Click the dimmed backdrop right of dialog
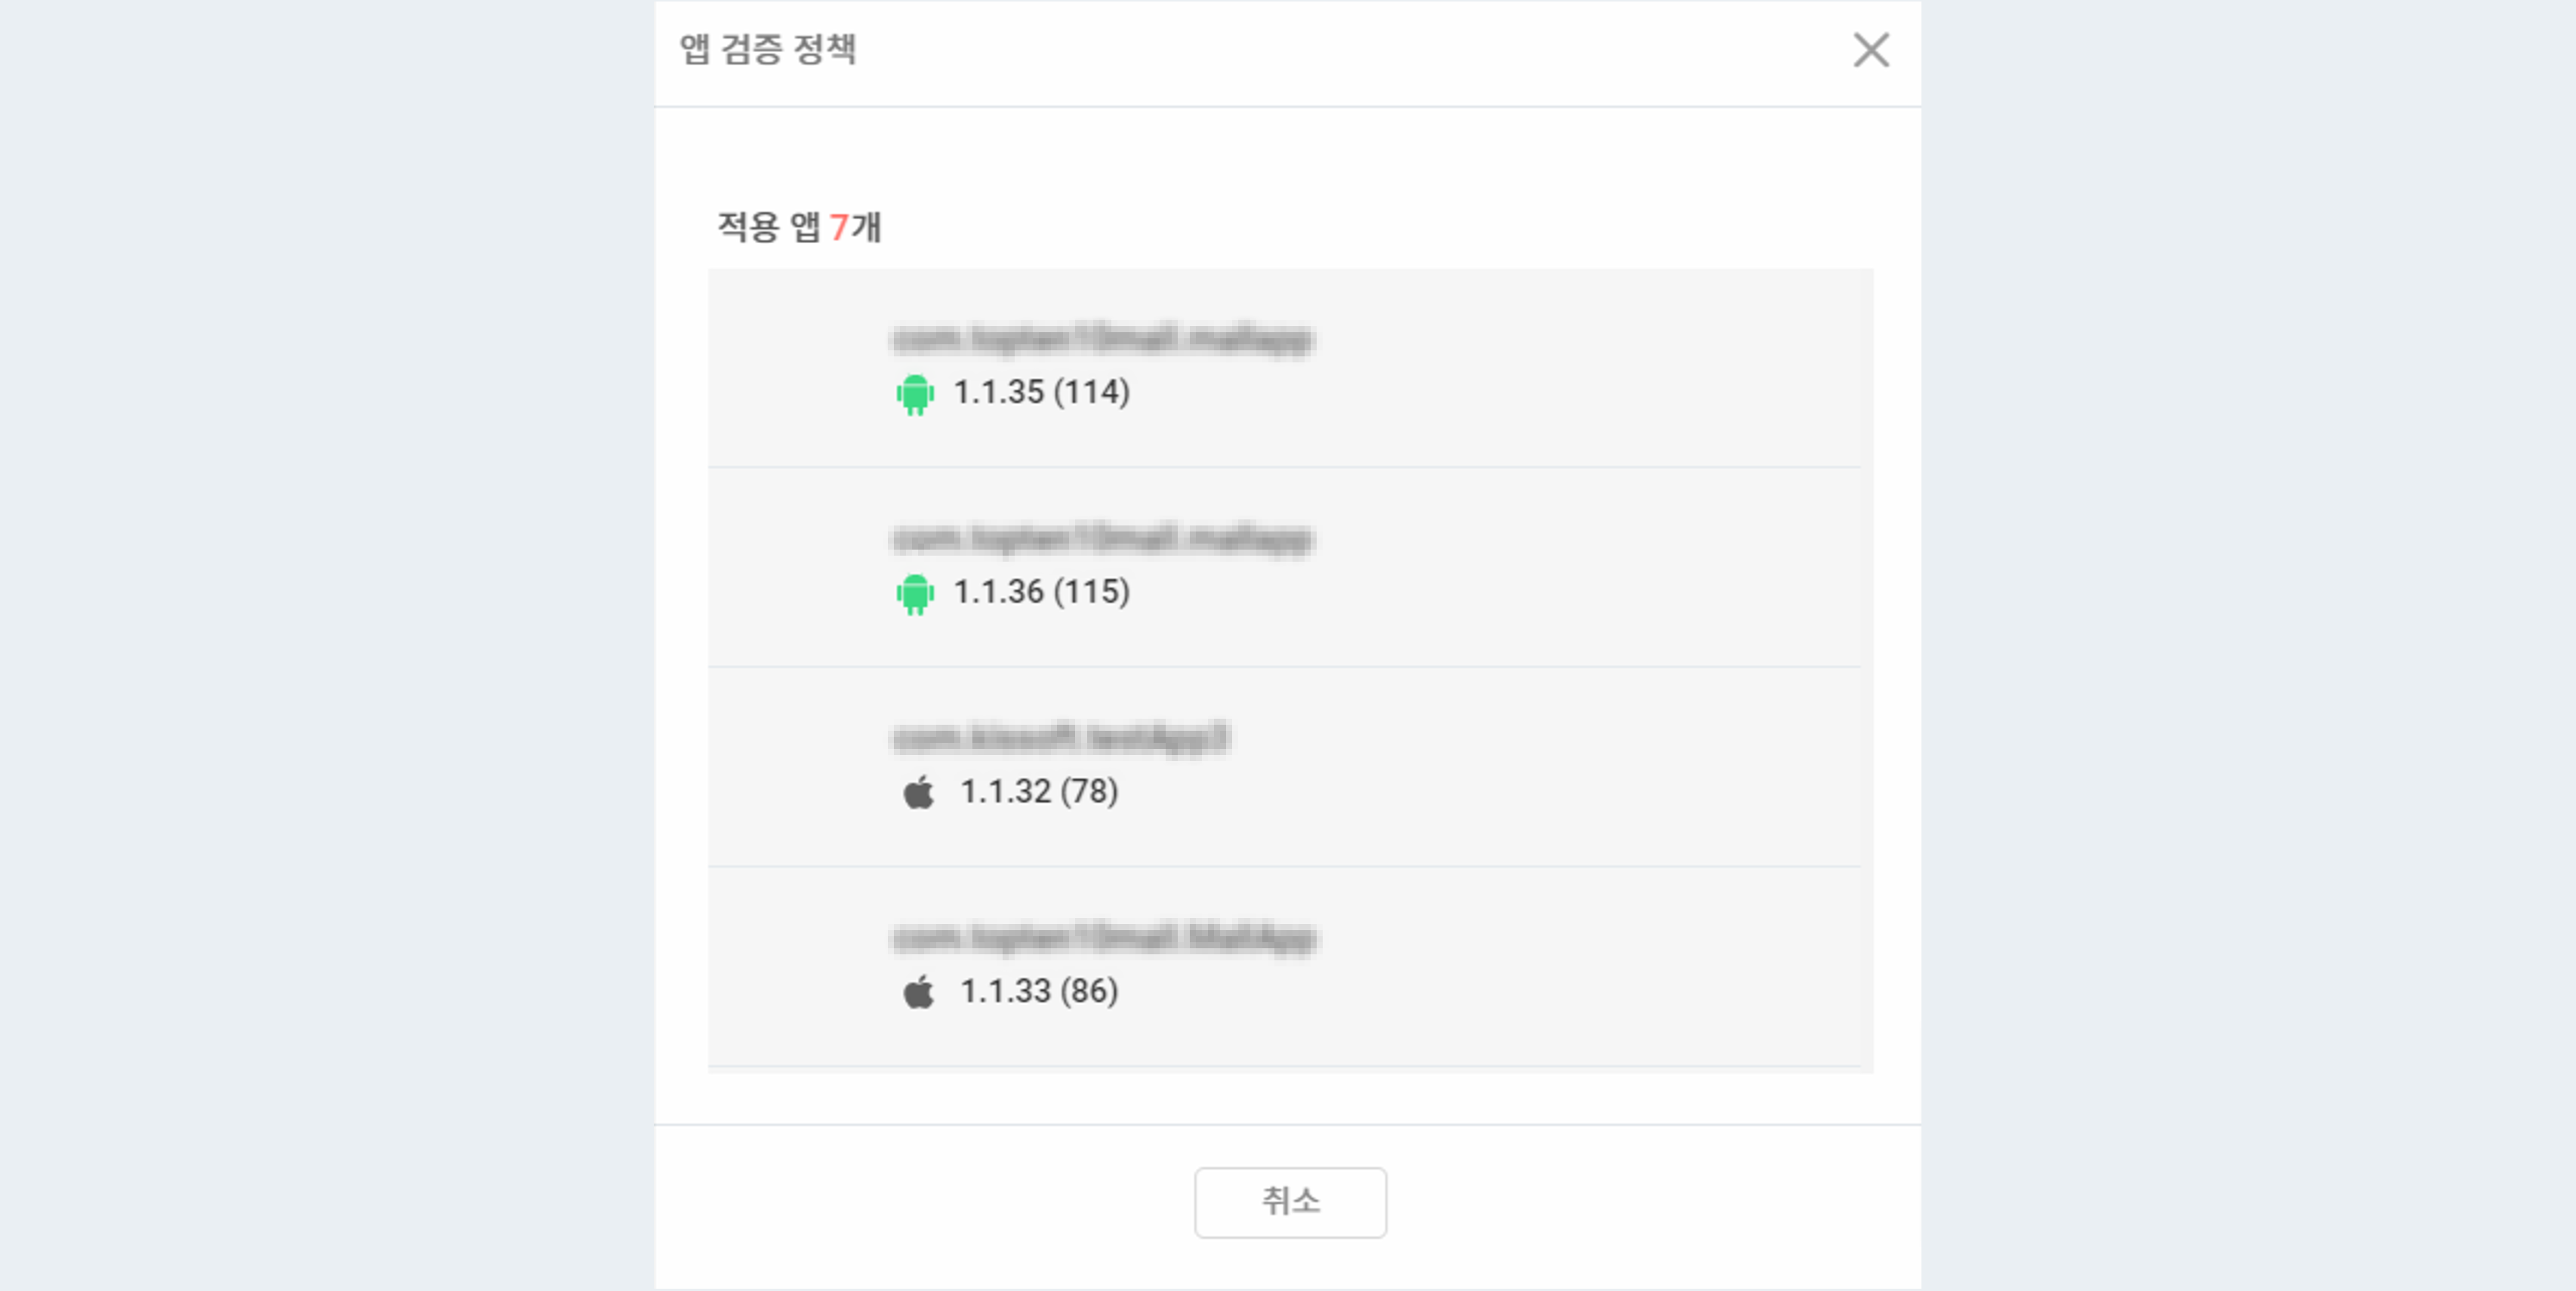Screen dimensions: 2576x1291 pos(2250,640)
